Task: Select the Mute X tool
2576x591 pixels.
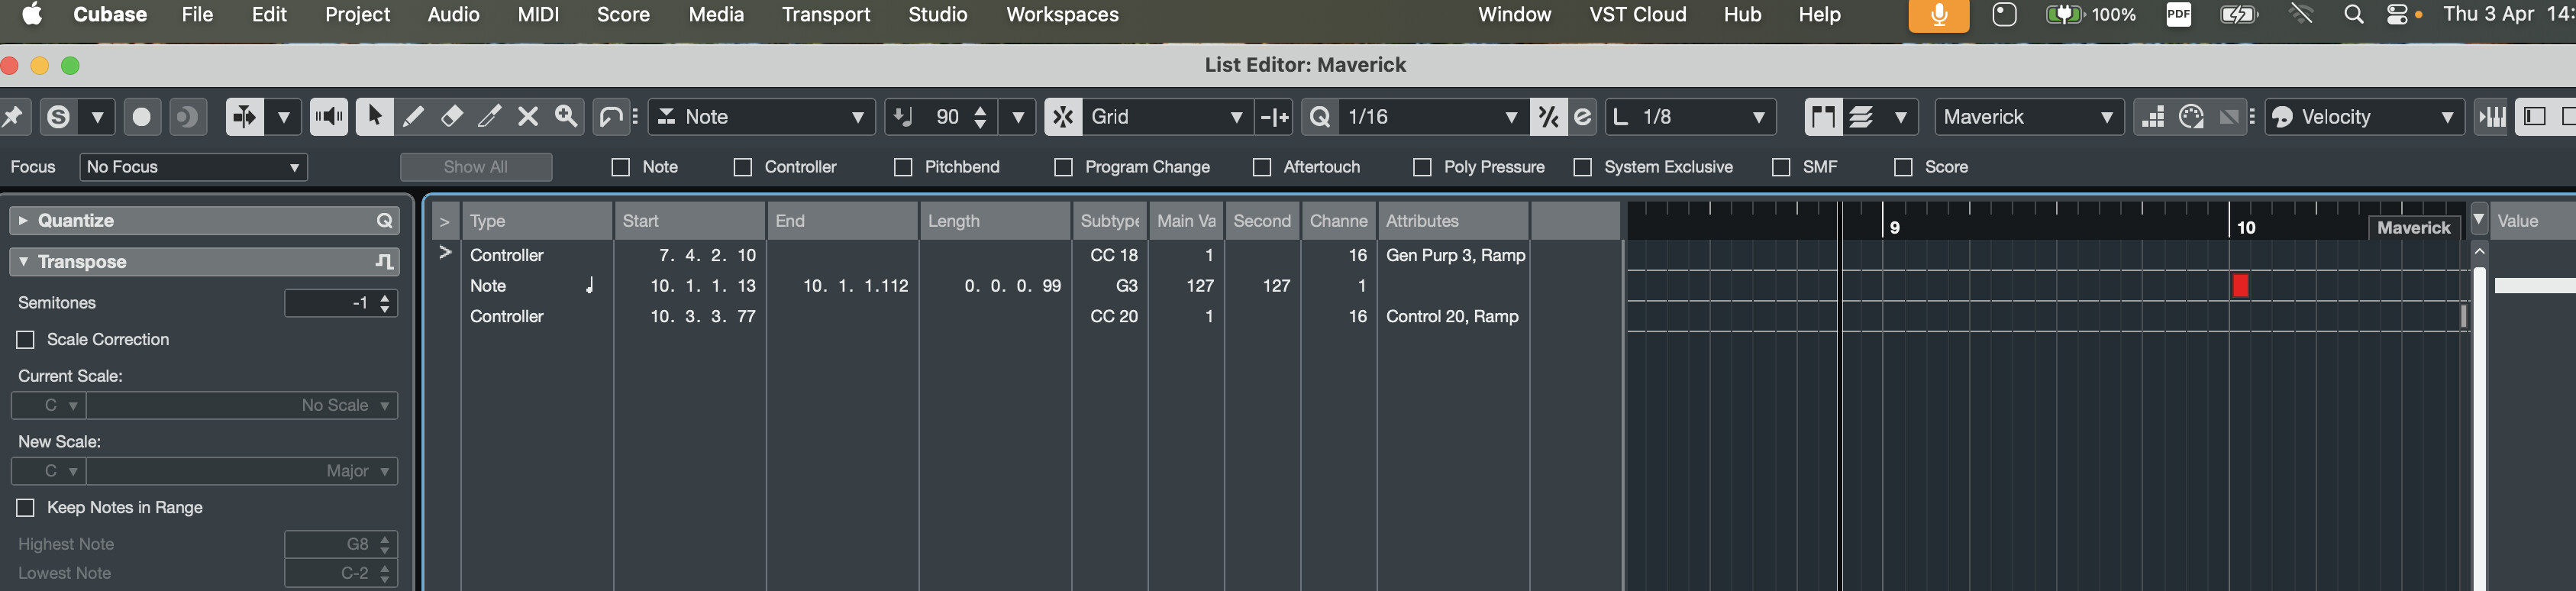Action: coord(528,117)
